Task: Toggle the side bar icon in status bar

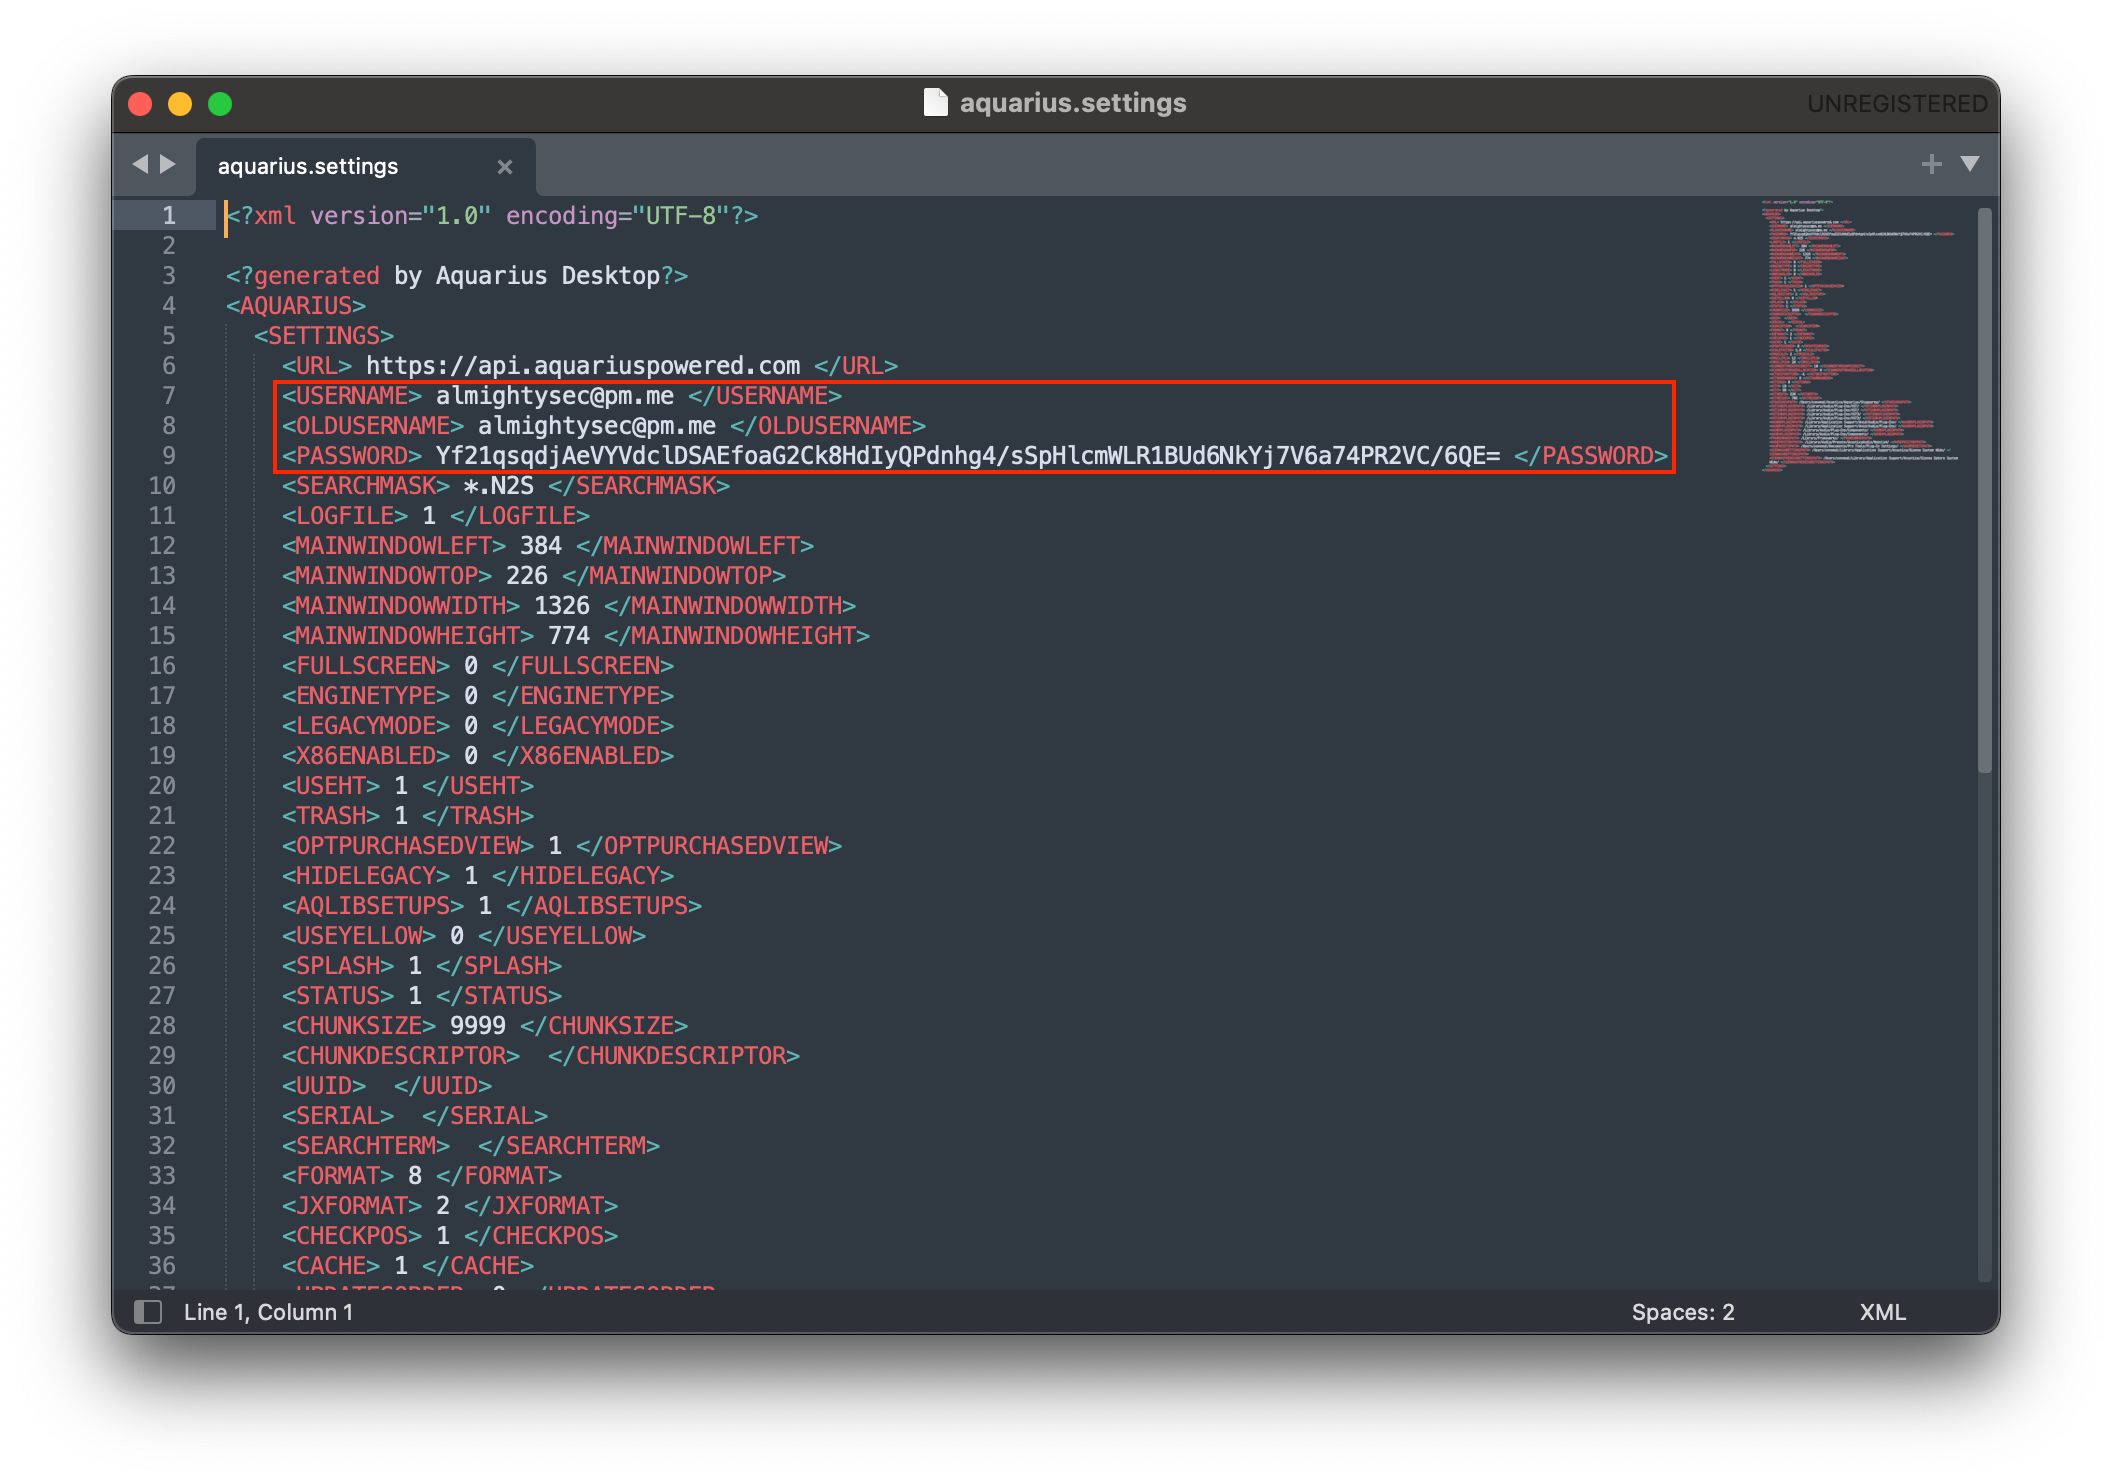Action: (x=148, y=1312)
